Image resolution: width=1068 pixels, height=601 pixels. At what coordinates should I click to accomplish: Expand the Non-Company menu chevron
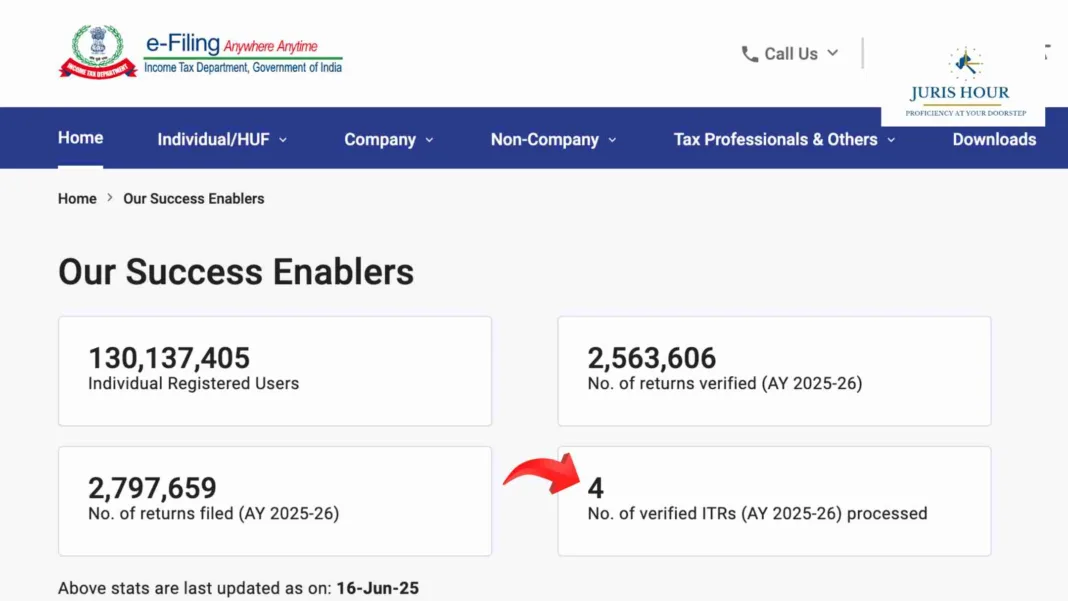[615, 141]
